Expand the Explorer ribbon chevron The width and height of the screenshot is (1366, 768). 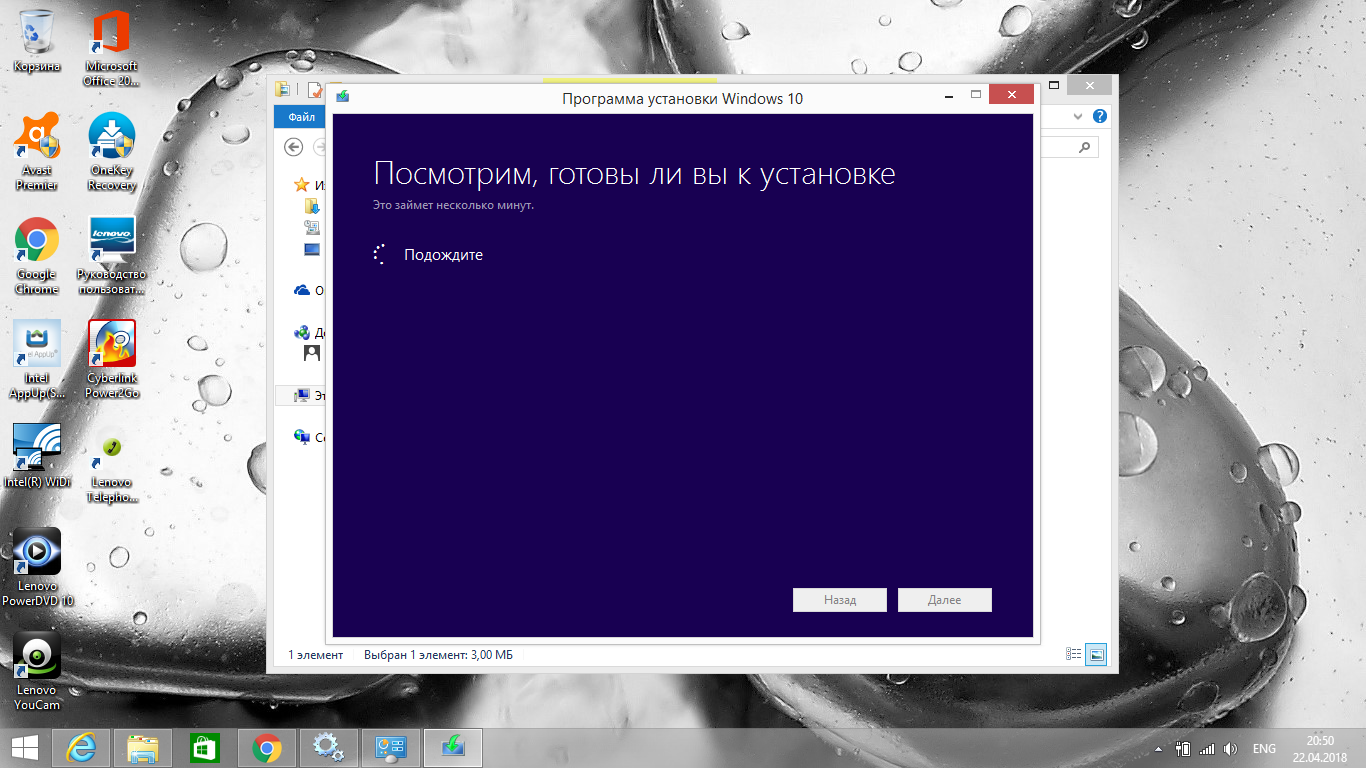point(1077,116)
